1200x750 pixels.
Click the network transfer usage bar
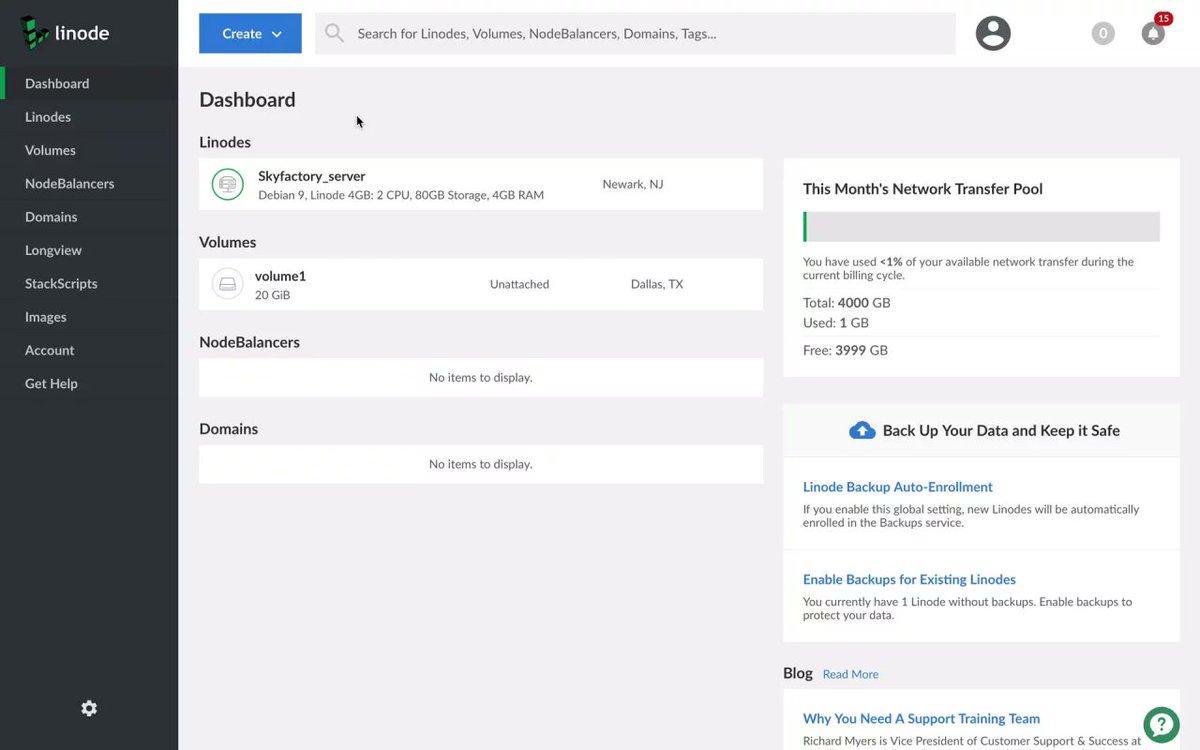click(x=981, y=226)
